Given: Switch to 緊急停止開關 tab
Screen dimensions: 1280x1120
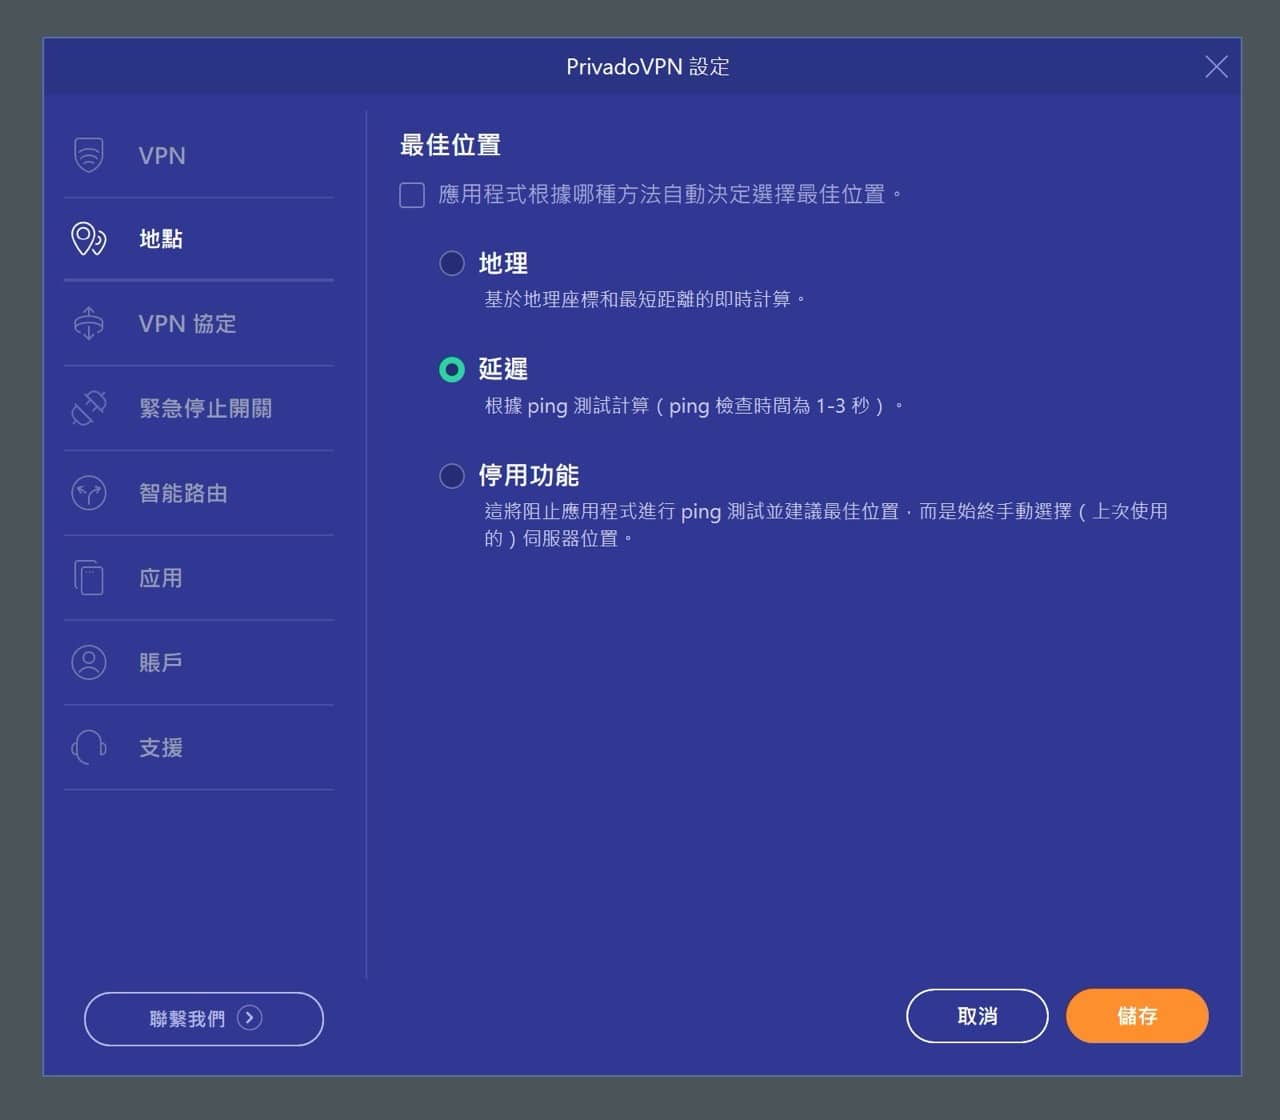Looking at the screenshot, I should click(x=199, y=408).
